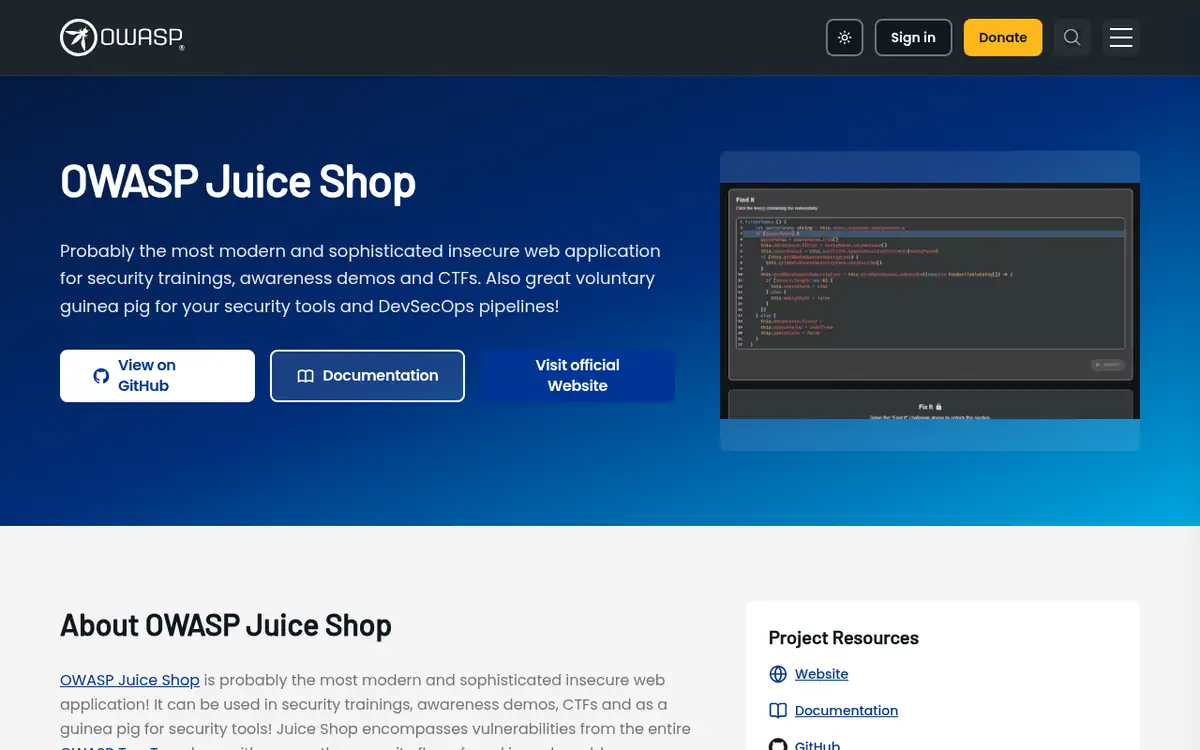Click the View on GitHub button
Image resolution: width=1200 pixels, height=750 pixels.
click(x=157, y=376)
